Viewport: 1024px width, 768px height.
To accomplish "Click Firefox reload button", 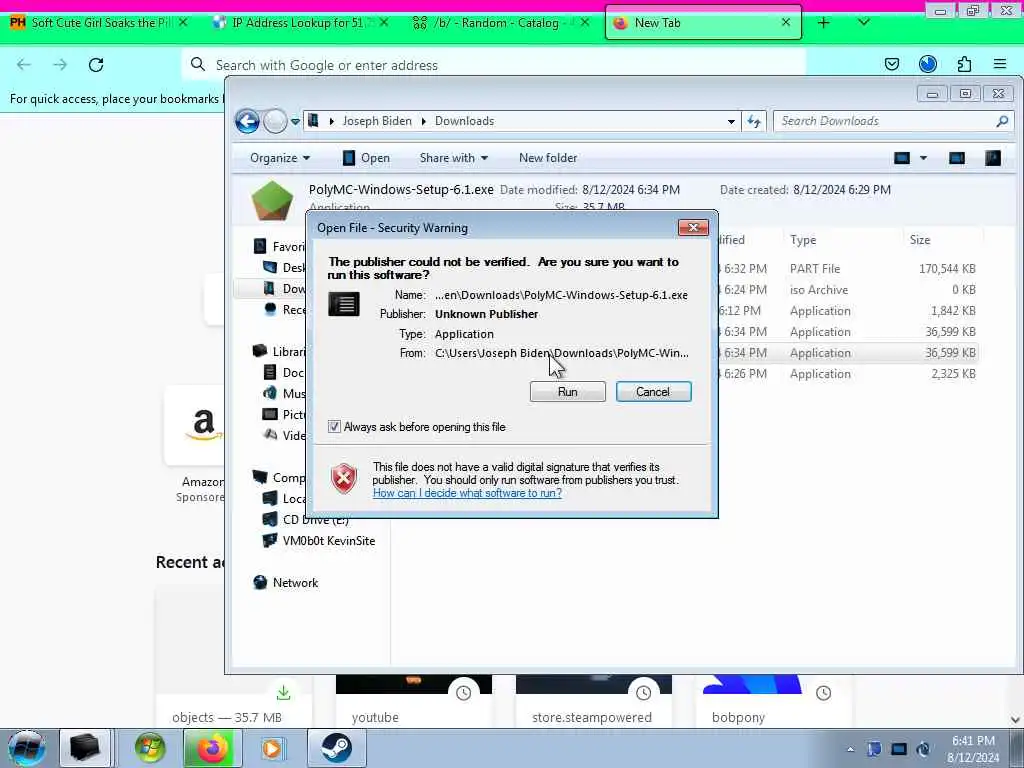I will (x=96, y=65).
